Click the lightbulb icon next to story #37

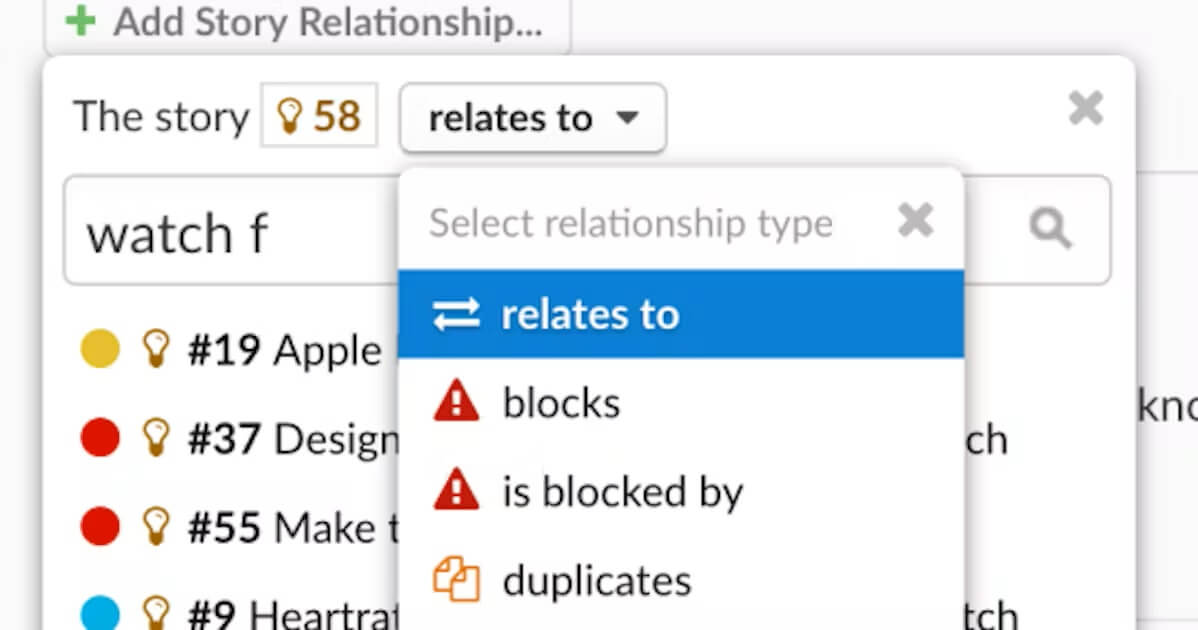click(x=156, y=437)
